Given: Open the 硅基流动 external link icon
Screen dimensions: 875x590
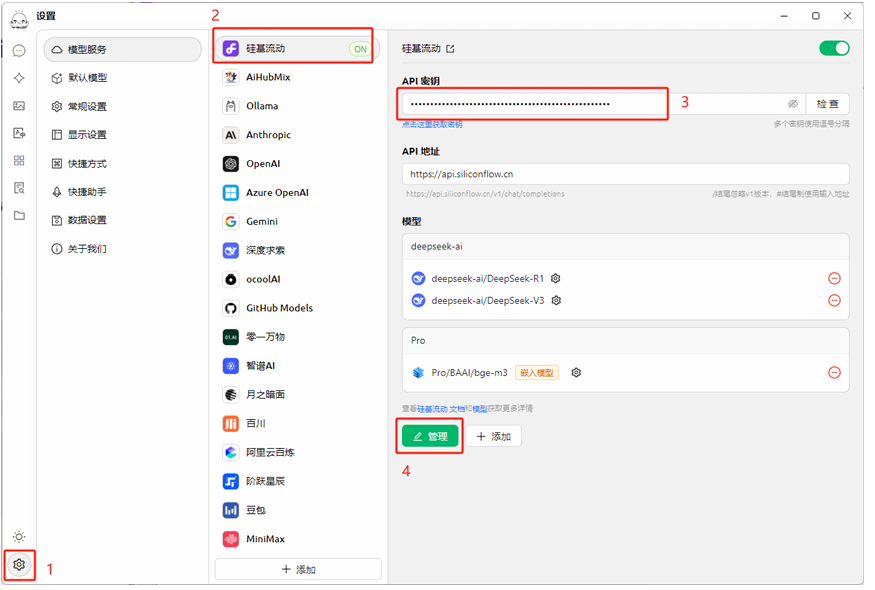Looking at the screenshot, I should (450, 49).
